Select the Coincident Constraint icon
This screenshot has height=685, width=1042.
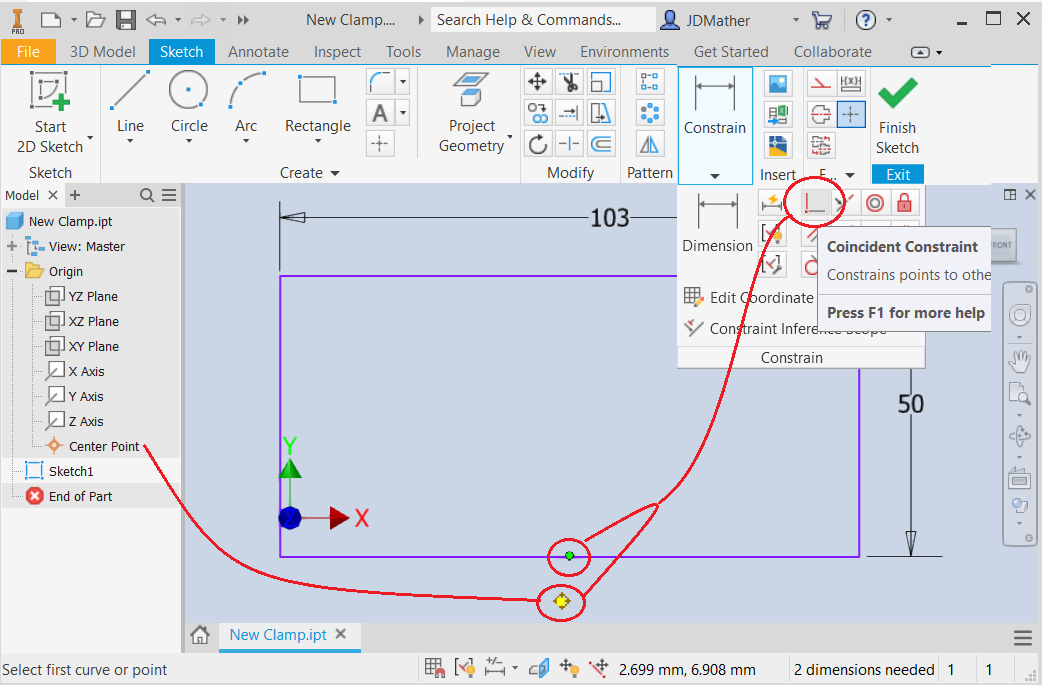[814, 203]
